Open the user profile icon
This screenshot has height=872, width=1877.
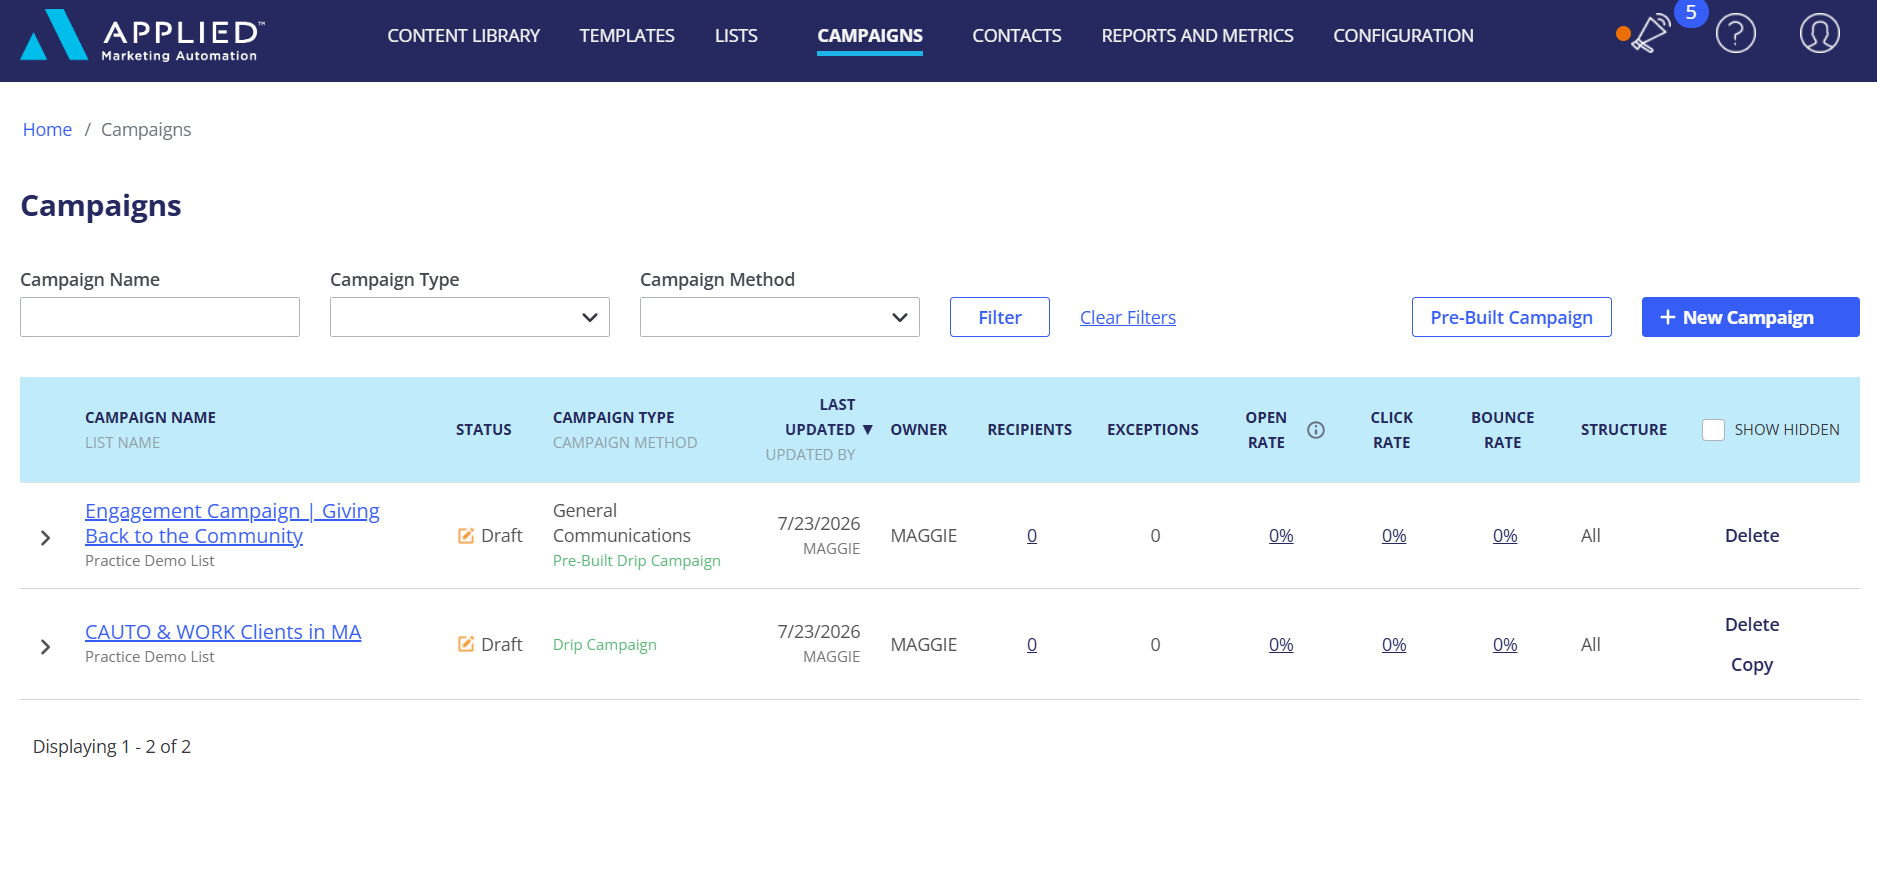pos(1820,34)
